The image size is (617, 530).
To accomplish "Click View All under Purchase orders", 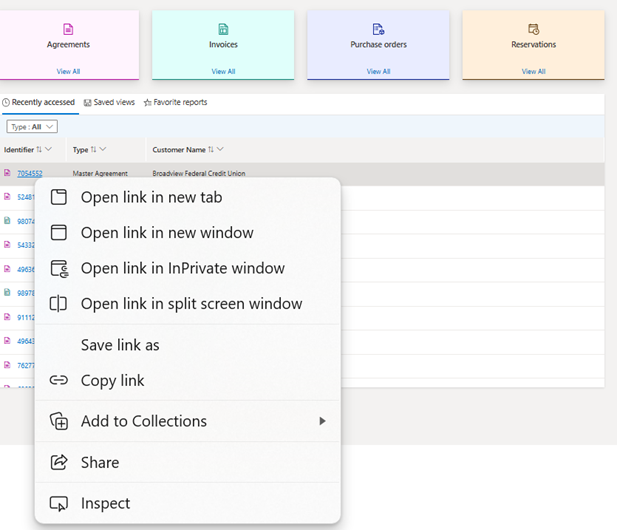I will pos(378,71).
